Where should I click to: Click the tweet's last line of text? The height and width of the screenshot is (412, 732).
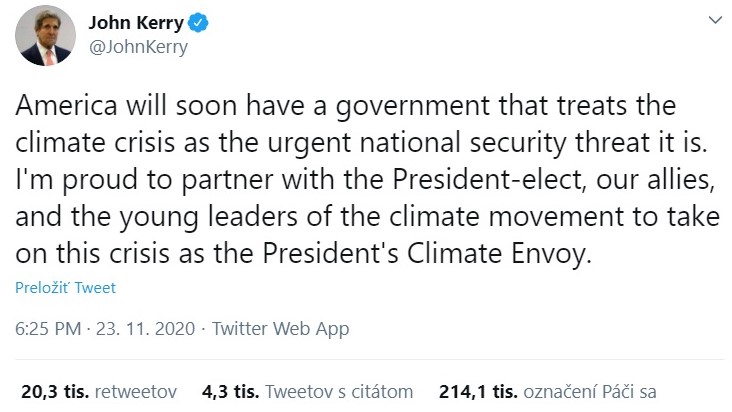304,254
